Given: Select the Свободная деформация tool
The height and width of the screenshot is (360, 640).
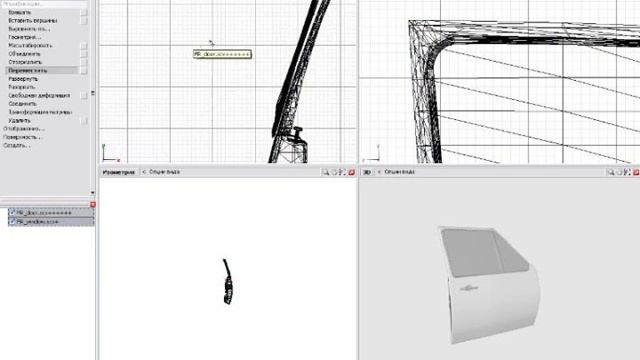Looking at the screenshot, I should pos(39,96).
